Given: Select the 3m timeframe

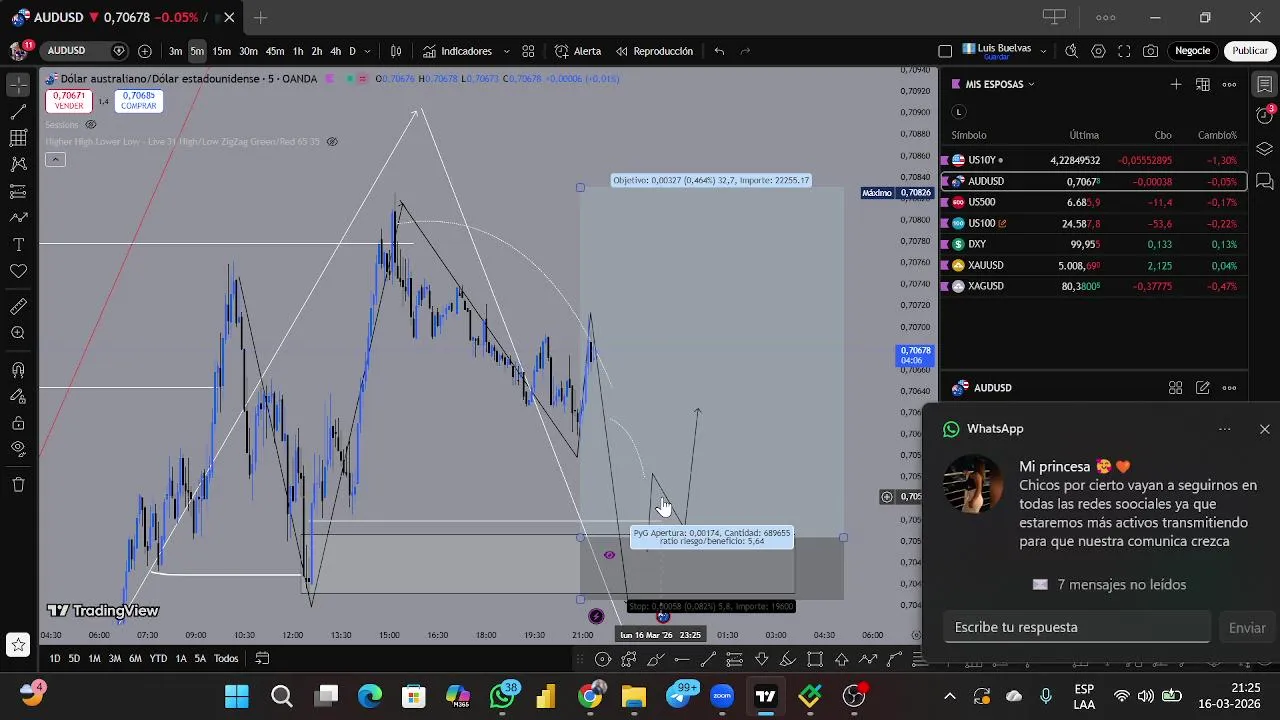Looking at the screenshot, I should coord(175,51).
